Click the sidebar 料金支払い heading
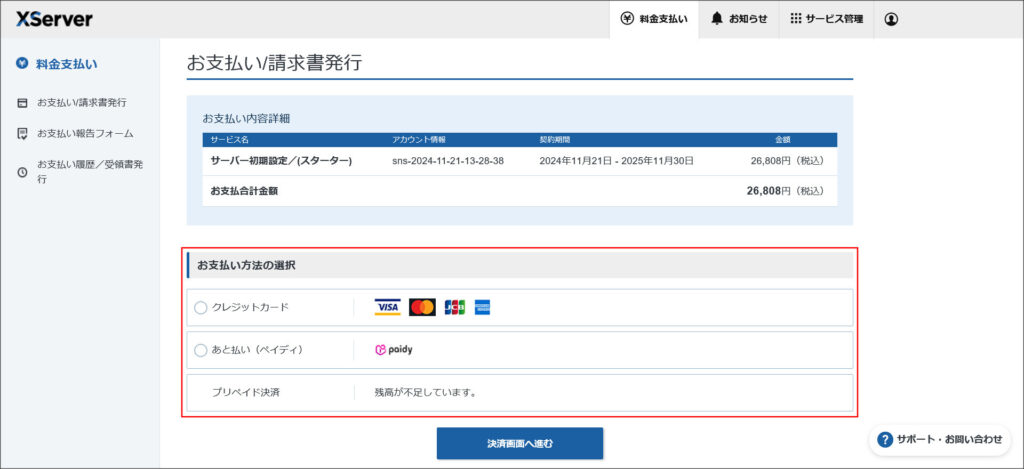The width and height of the screenshot is (1024, 469). (67, 64)
